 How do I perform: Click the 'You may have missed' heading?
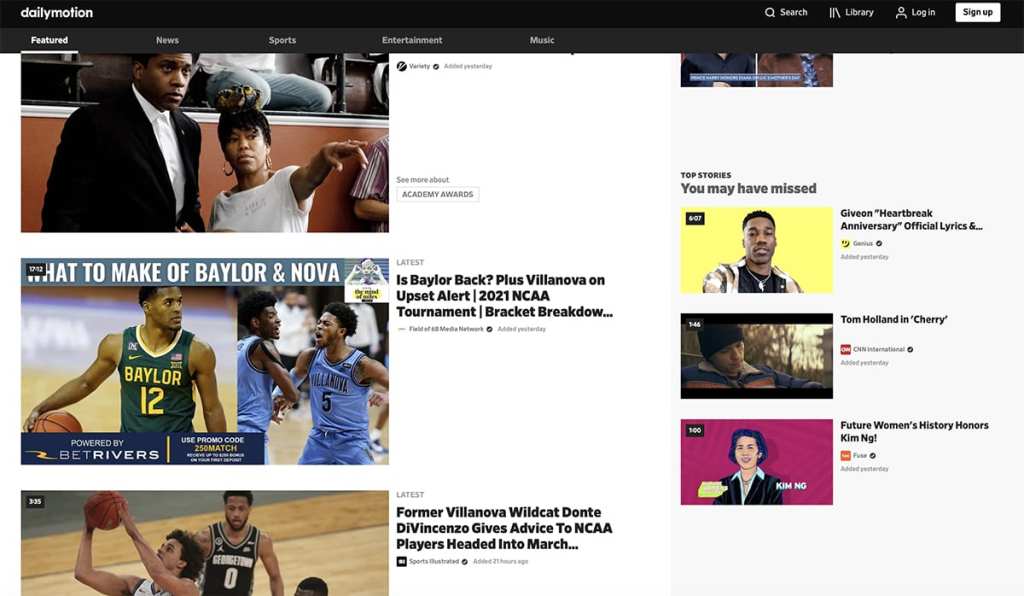(748, 189)
